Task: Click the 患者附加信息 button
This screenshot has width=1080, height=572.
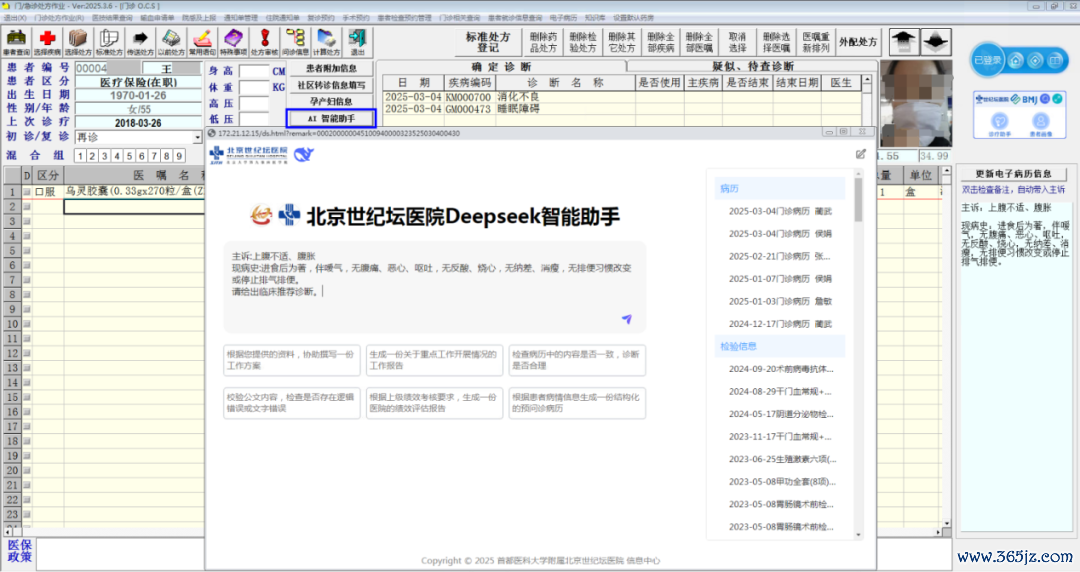Action: pos(331,68)
